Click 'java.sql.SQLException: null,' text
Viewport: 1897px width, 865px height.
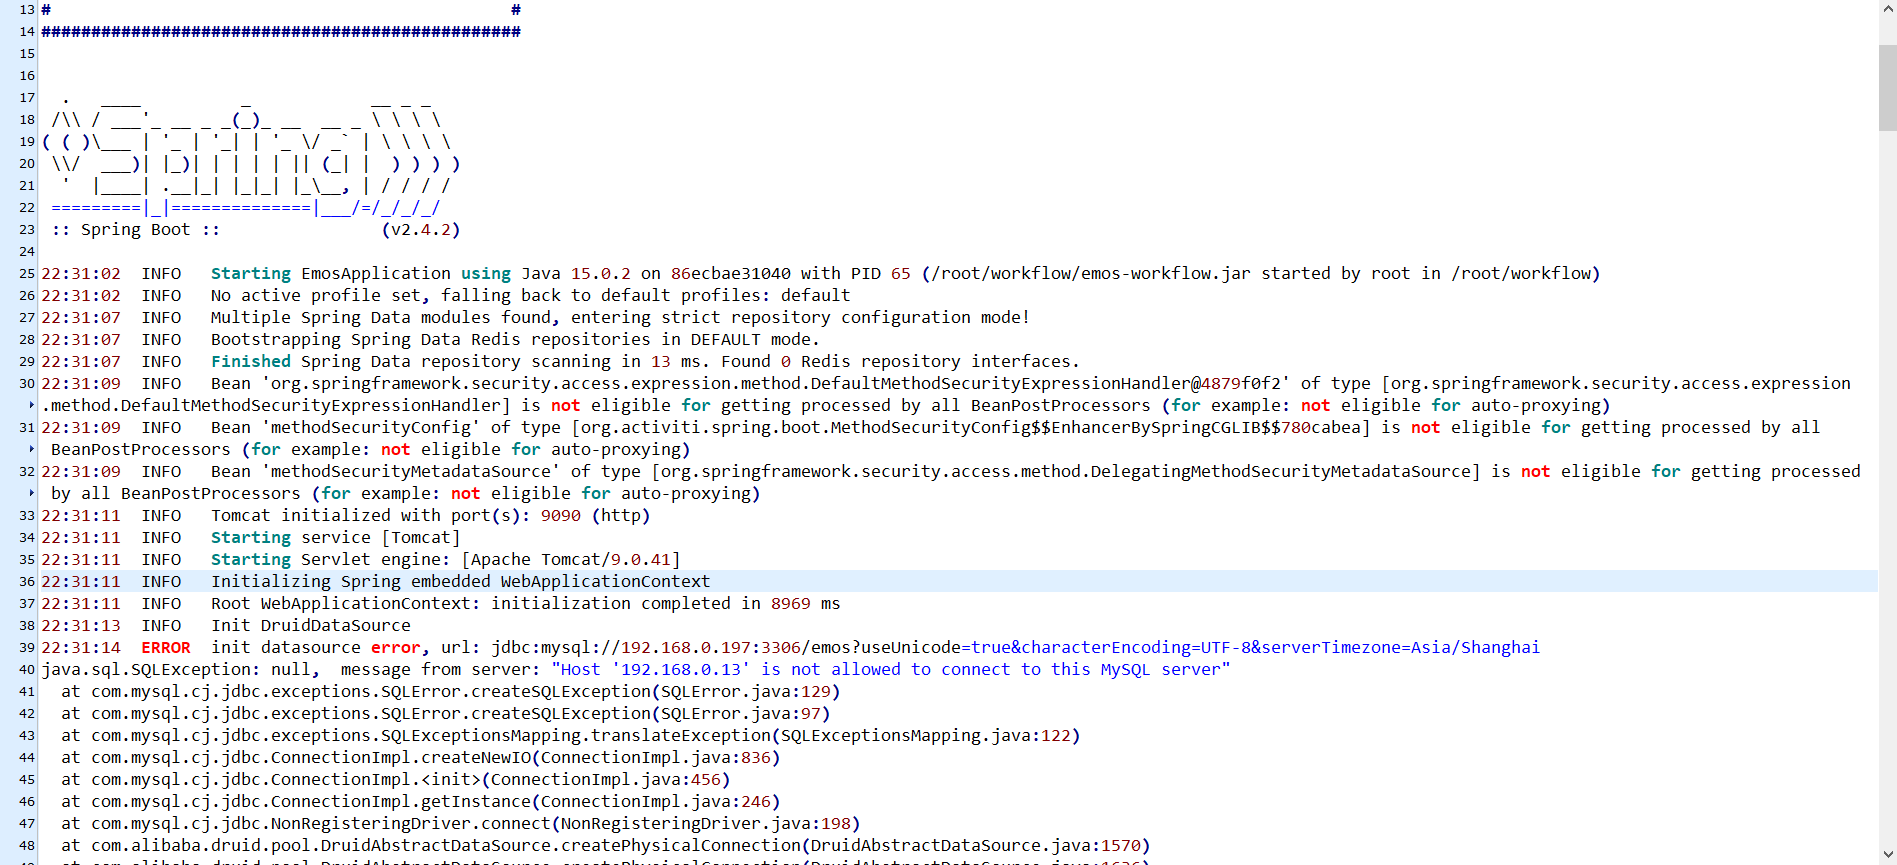181,670
